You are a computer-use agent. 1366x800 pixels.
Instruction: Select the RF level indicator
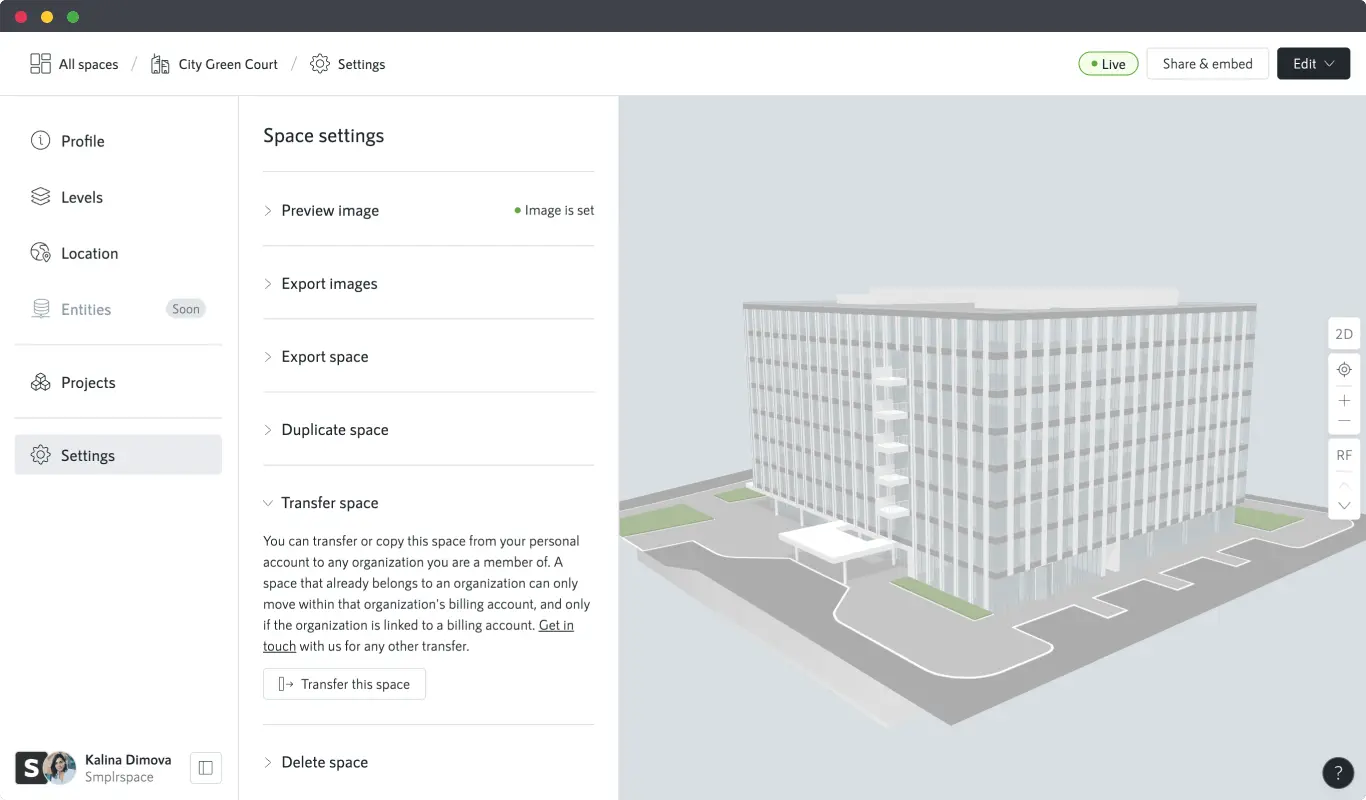[x=1344, y=455]
